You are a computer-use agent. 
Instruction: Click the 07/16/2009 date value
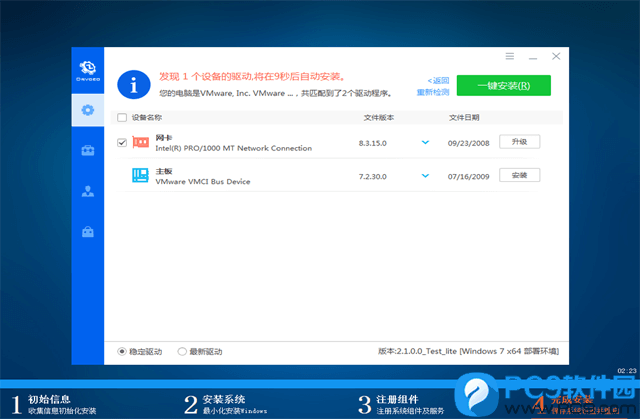click(469, 177)
